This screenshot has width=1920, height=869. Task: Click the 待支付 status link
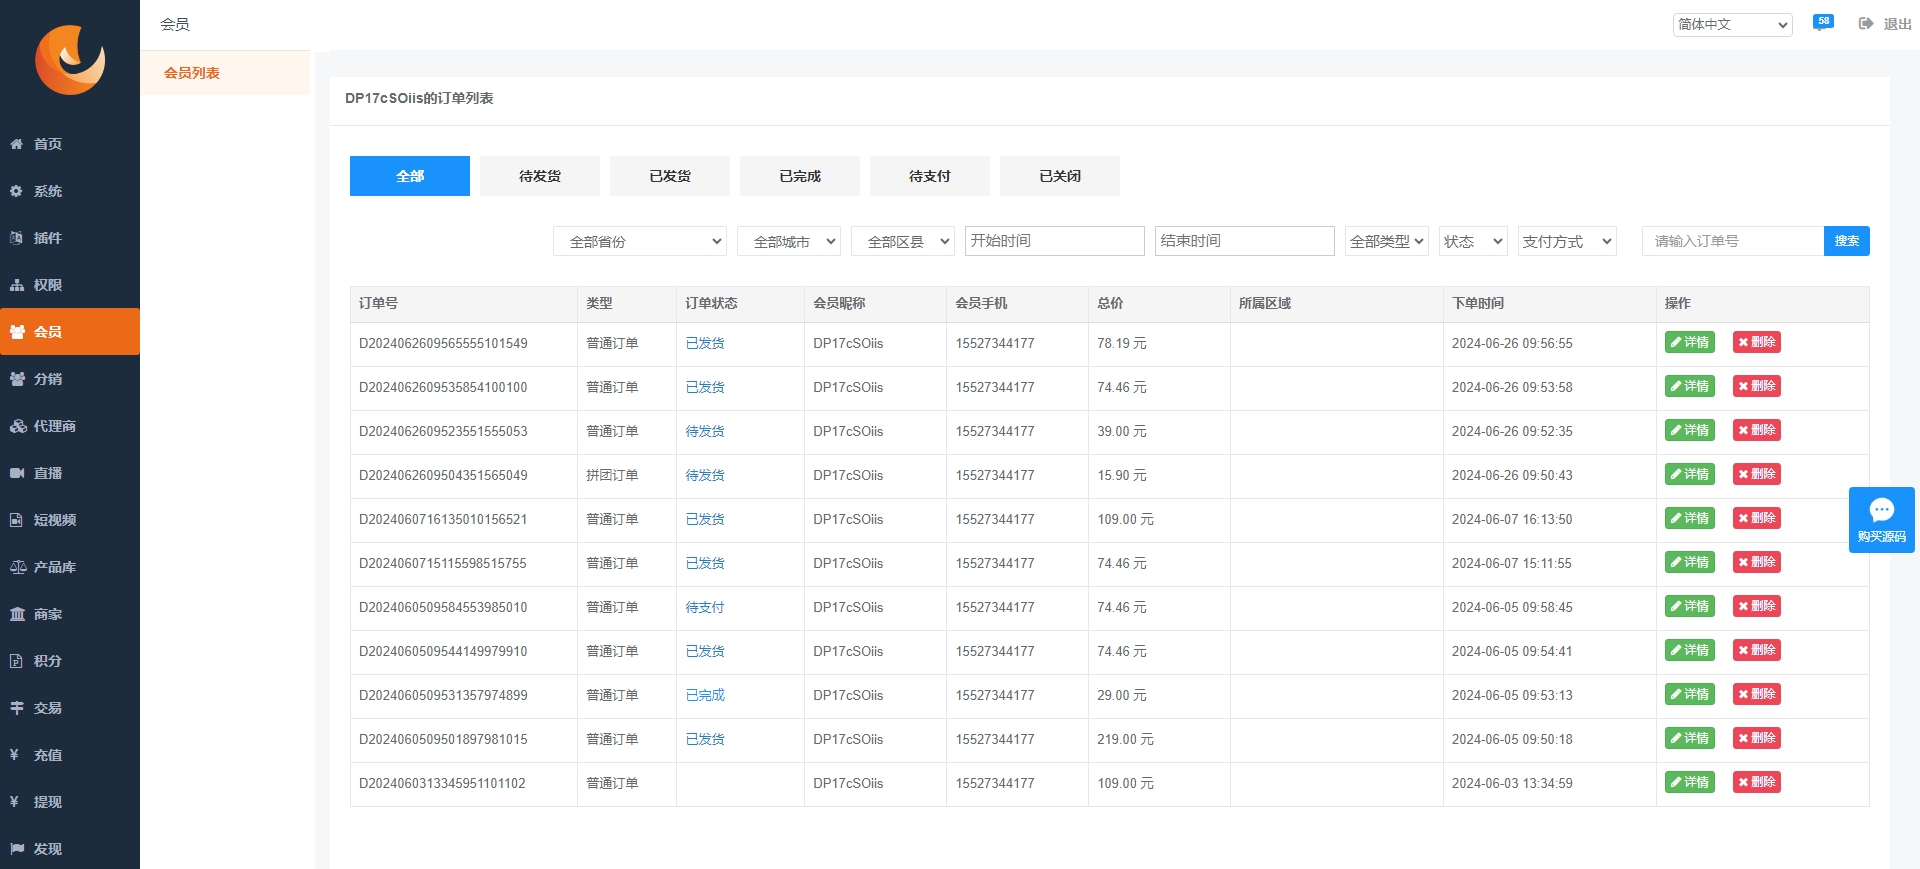(705, 607)
